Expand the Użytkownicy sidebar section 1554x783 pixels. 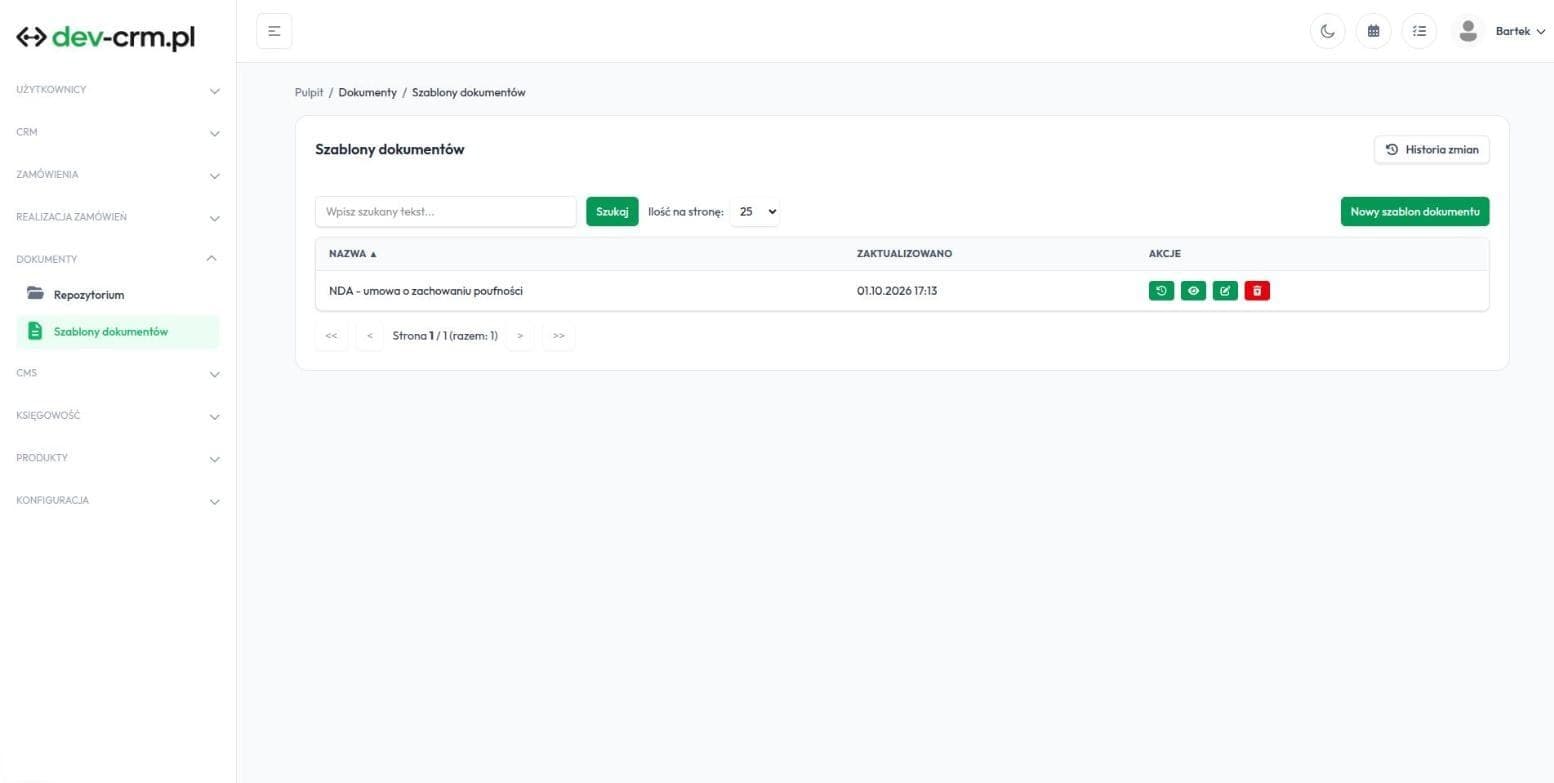pyautogui.click(x=118, y=90)
